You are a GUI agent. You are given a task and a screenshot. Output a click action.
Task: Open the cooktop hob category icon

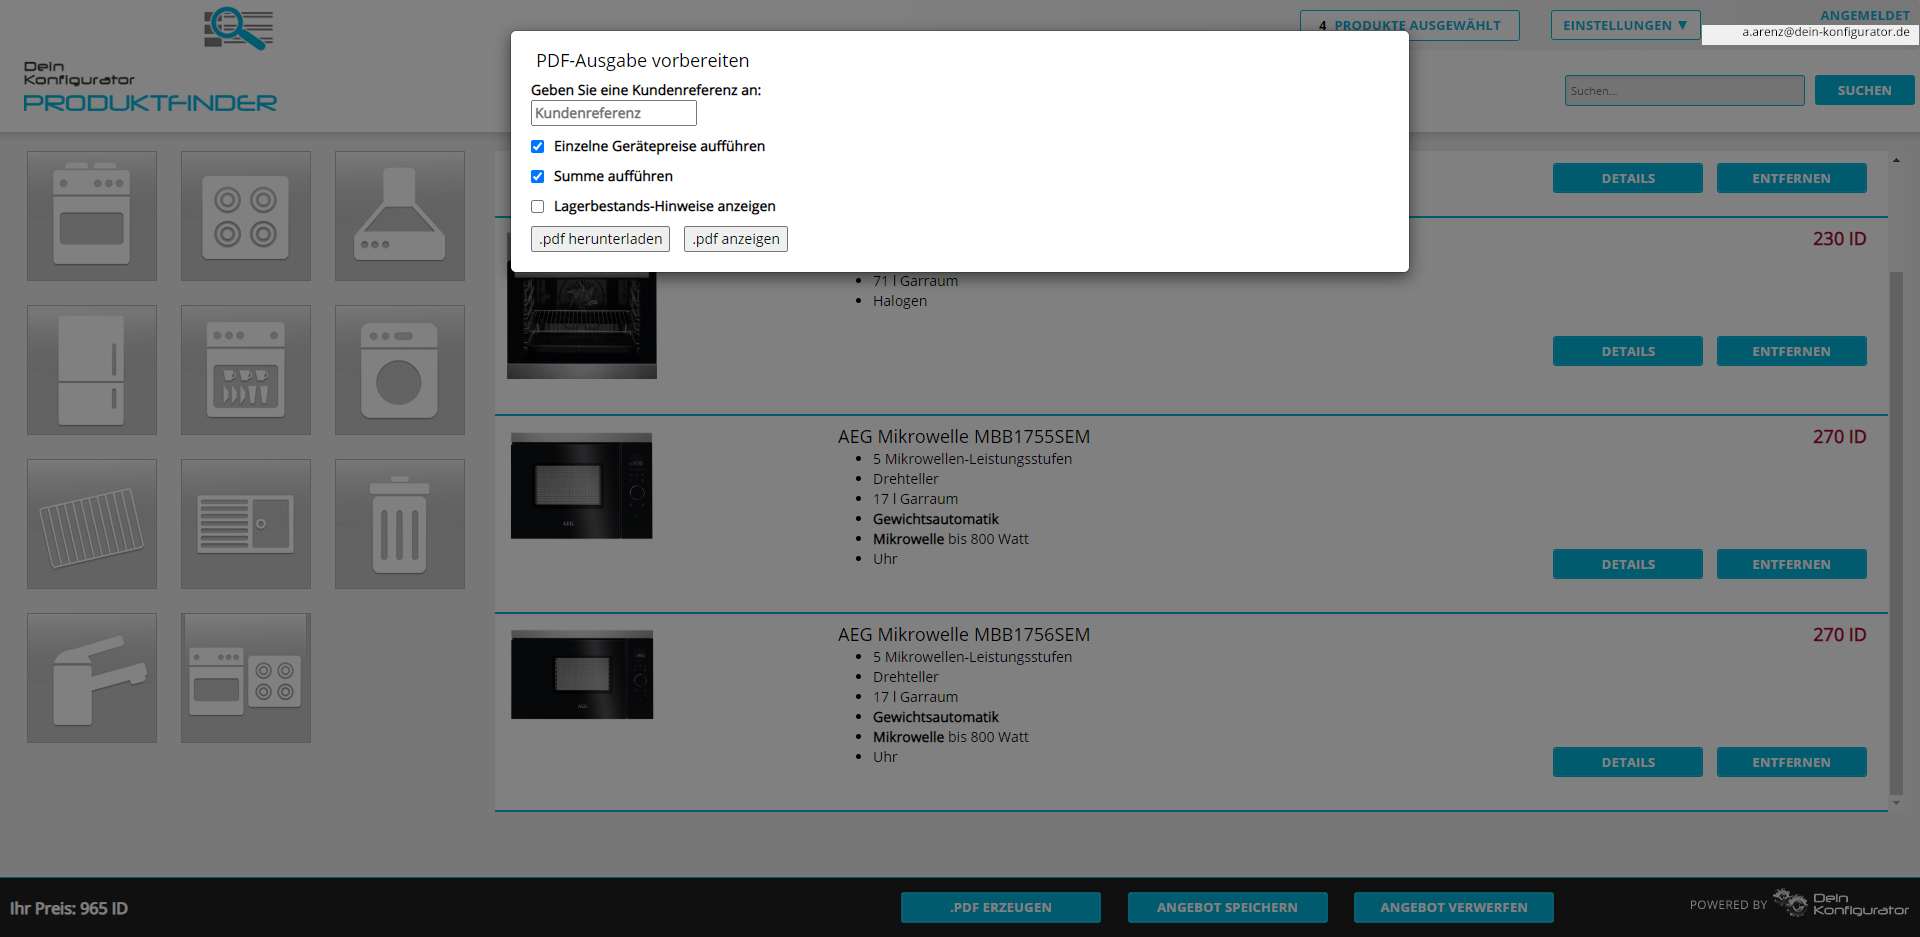246,216
